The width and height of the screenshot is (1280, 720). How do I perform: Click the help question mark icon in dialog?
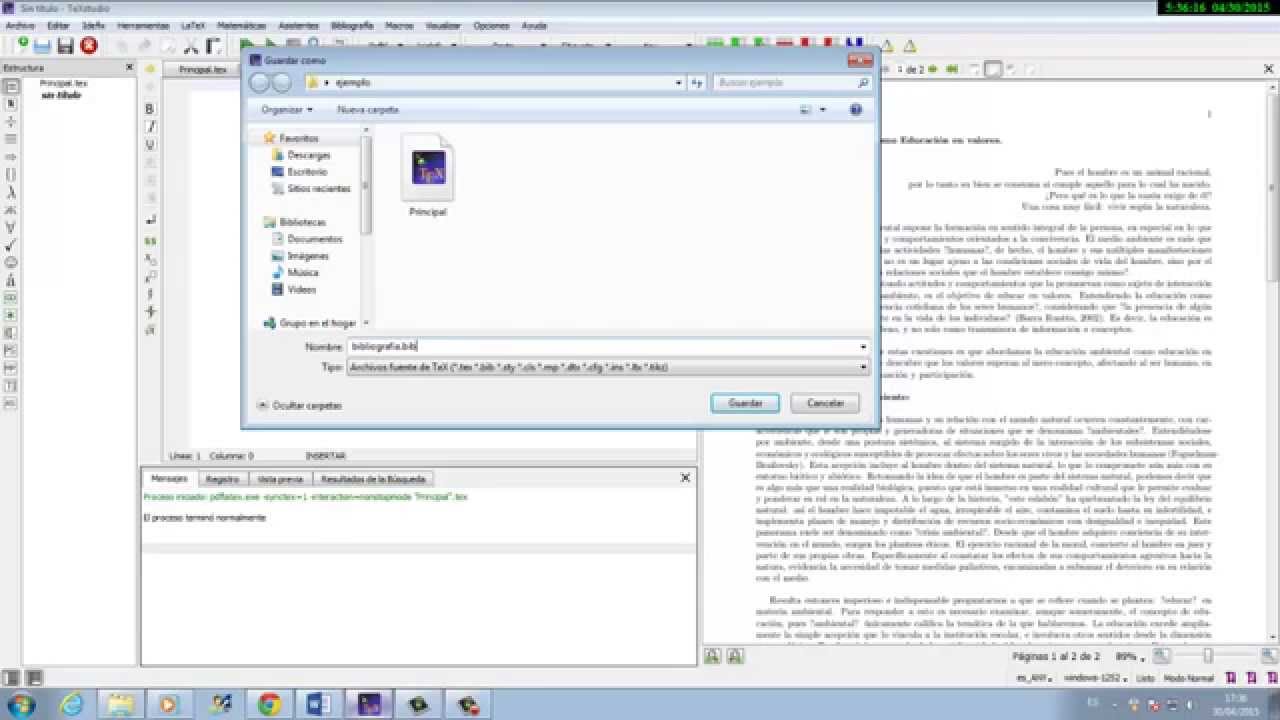(x=856, y=109)
